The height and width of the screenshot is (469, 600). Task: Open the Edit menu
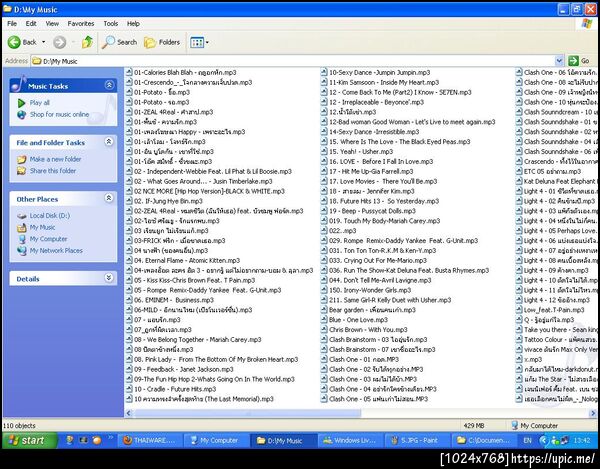pos(31,23)
